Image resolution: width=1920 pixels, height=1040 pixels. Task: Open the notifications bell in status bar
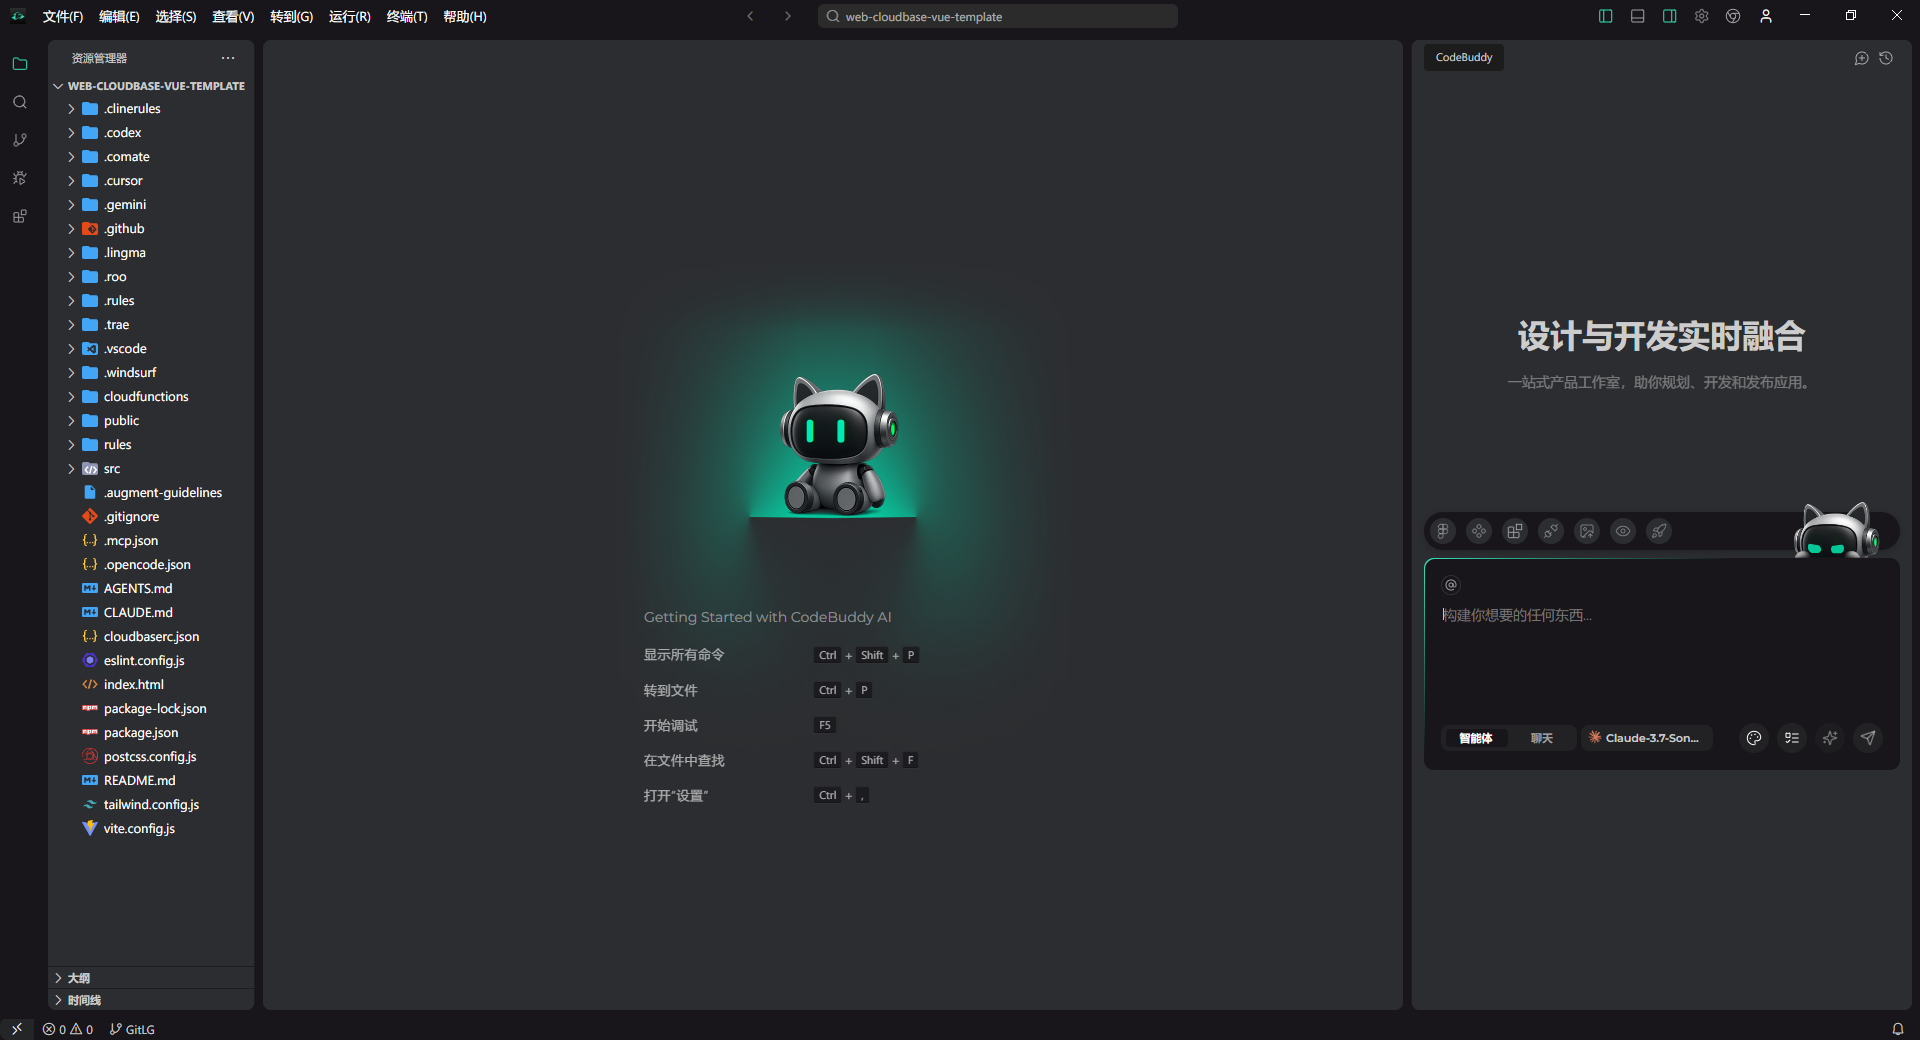click(x=1897, y=1029)
